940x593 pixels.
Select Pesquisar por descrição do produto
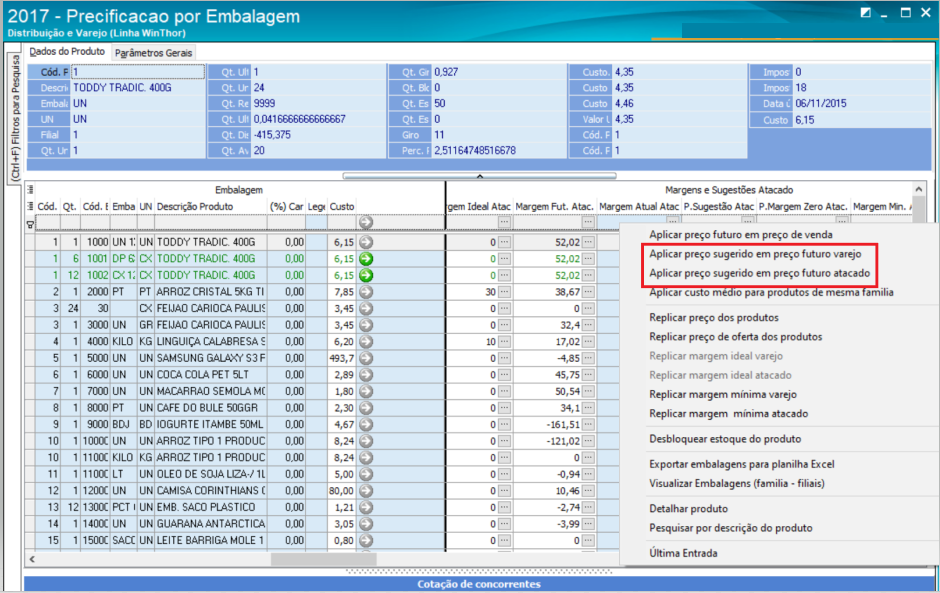730,528
